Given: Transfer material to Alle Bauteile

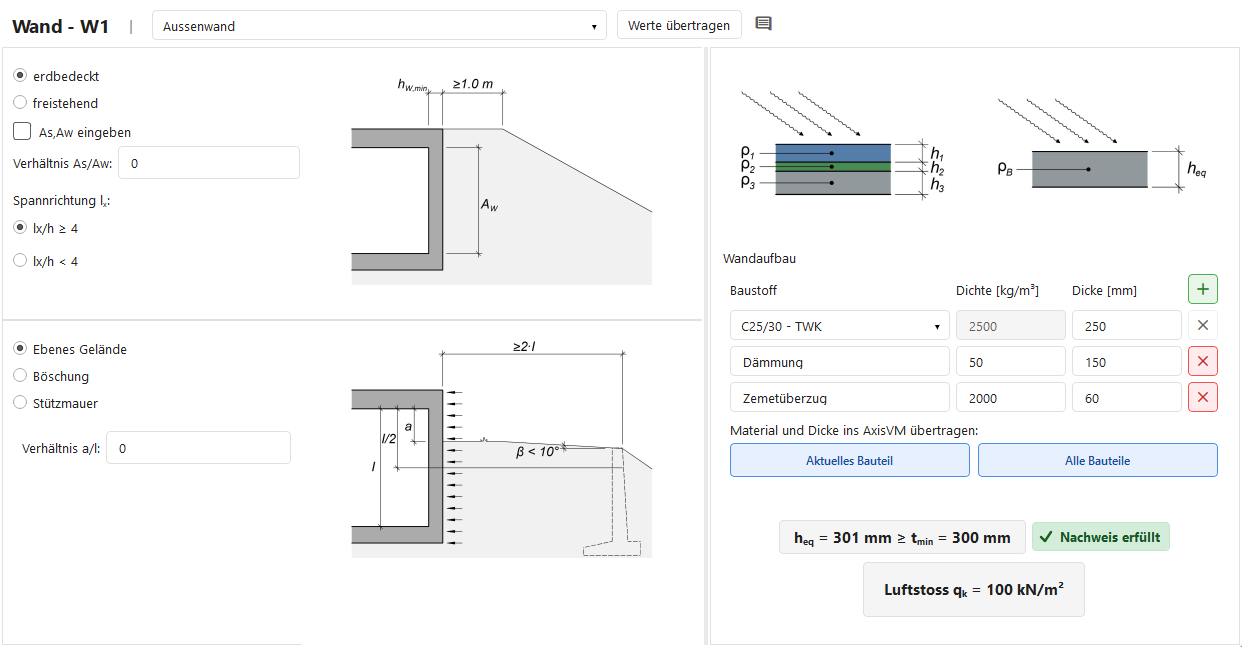Looking at the screenshot, I should [1098, 460].
